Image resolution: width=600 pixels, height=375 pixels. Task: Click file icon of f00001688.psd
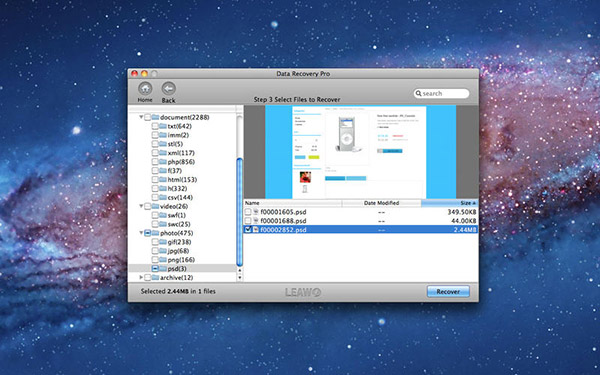(x=256, y=221)
